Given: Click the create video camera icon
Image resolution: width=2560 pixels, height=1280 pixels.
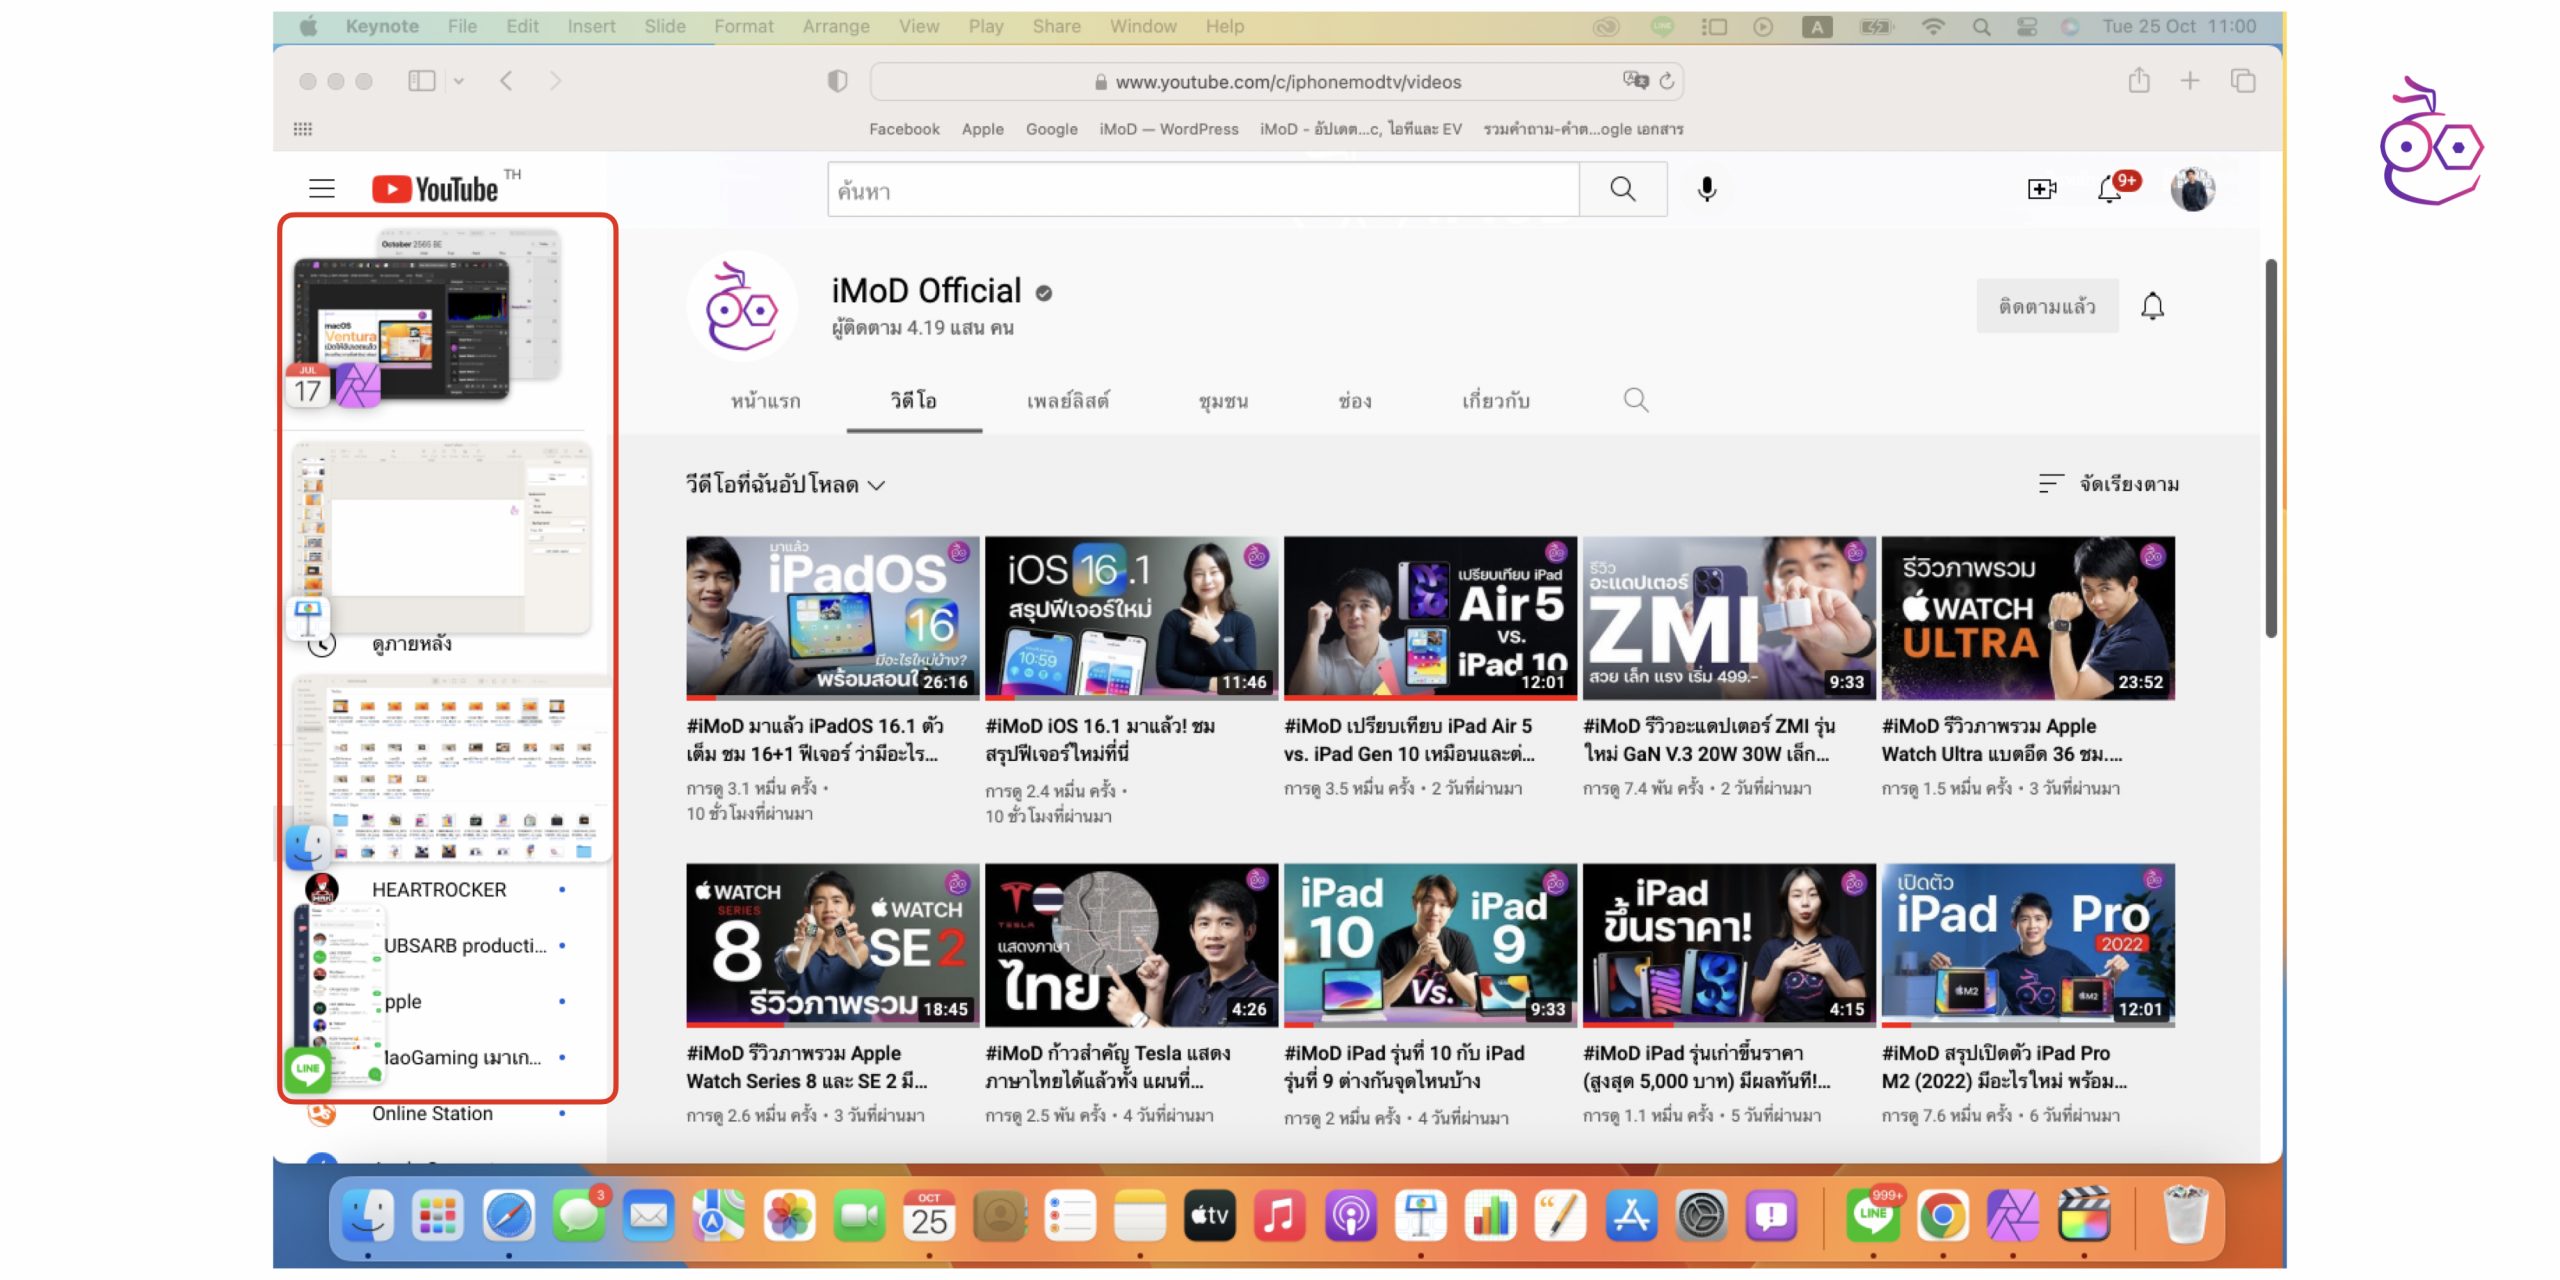Looking at the screenshot, I should point(2041,189).
